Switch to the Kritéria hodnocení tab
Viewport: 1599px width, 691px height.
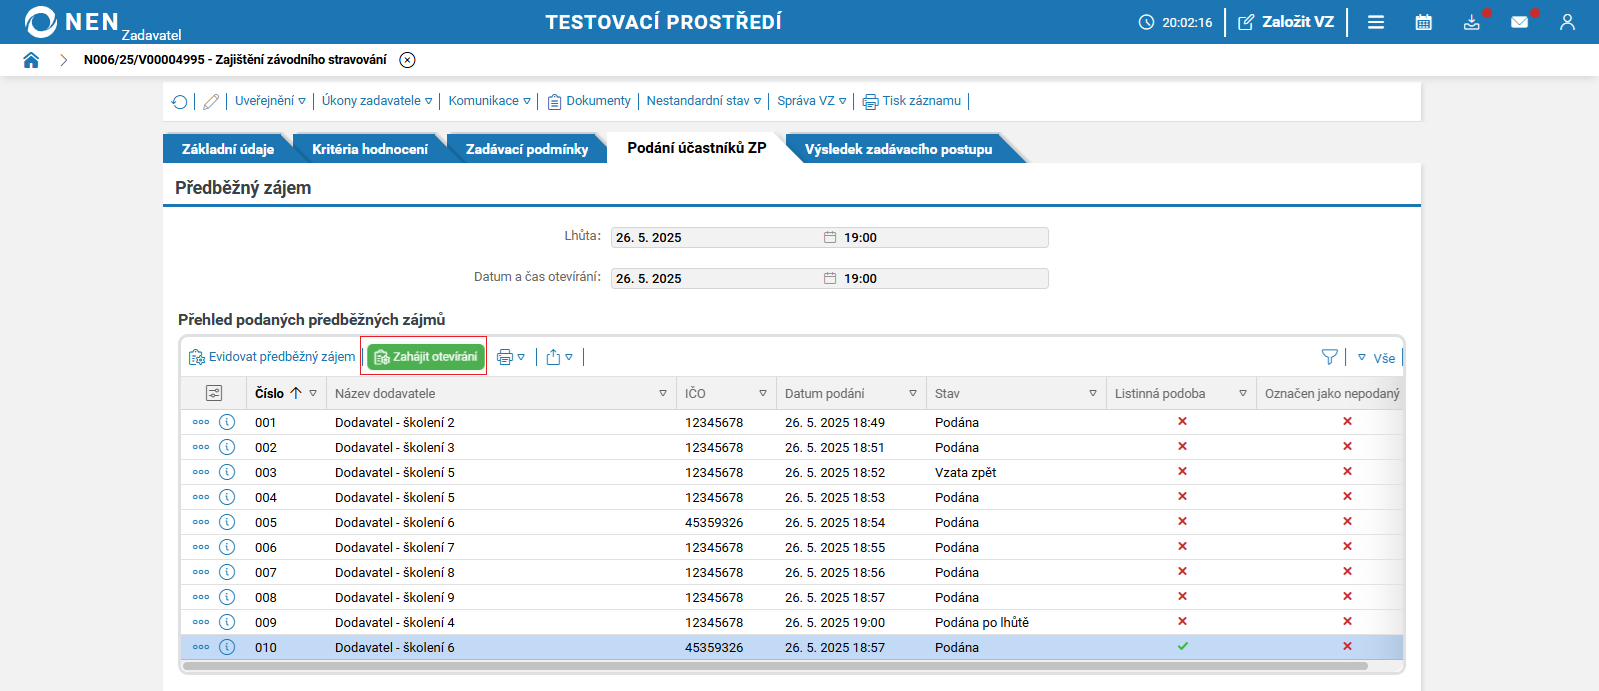pyautogui.click(x=370, y=149)
